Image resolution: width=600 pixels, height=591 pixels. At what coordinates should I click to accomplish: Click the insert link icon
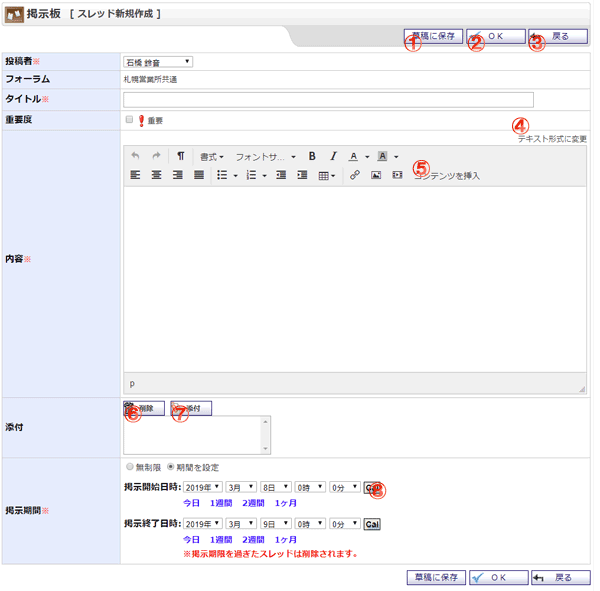tap(355, 176)
